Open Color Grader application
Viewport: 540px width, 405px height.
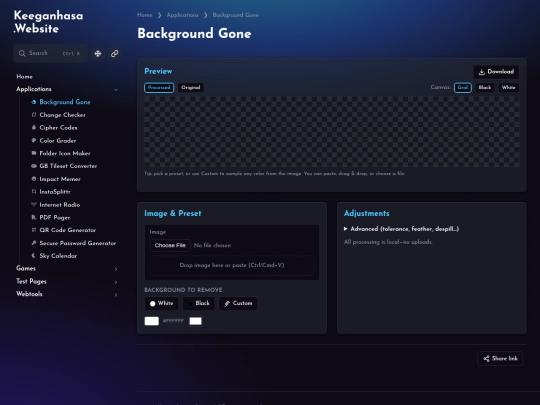pos(58,141)
